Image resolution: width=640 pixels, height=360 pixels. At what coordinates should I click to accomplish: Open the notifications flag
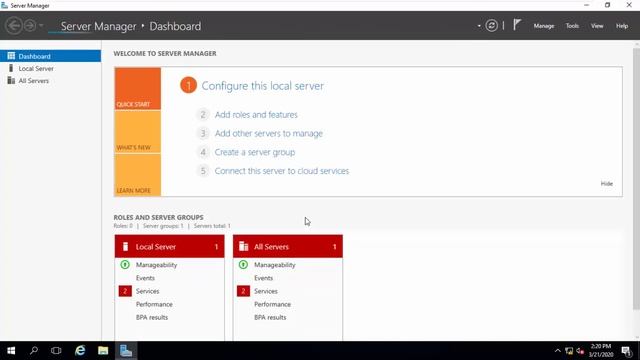click(x=517, y=25)
